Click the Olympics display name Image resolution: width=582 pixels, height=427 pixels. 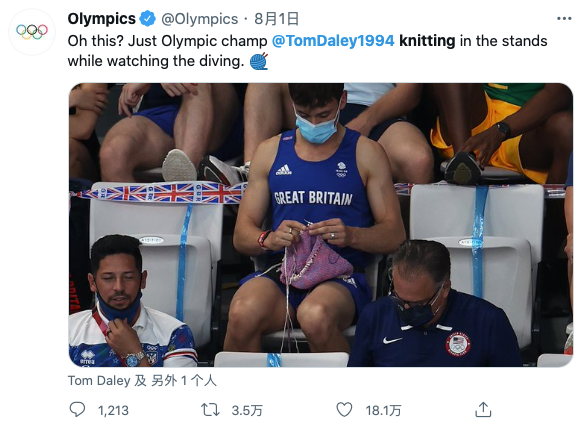coord(101,19)
